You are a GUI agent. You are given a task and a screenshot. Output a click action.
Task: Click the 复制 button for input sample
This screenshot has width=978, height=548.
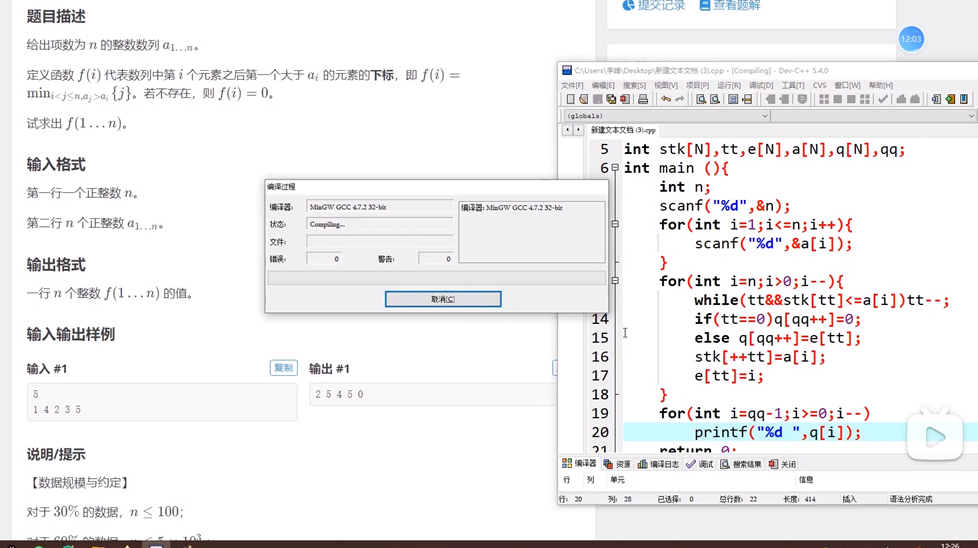[283, 368]
